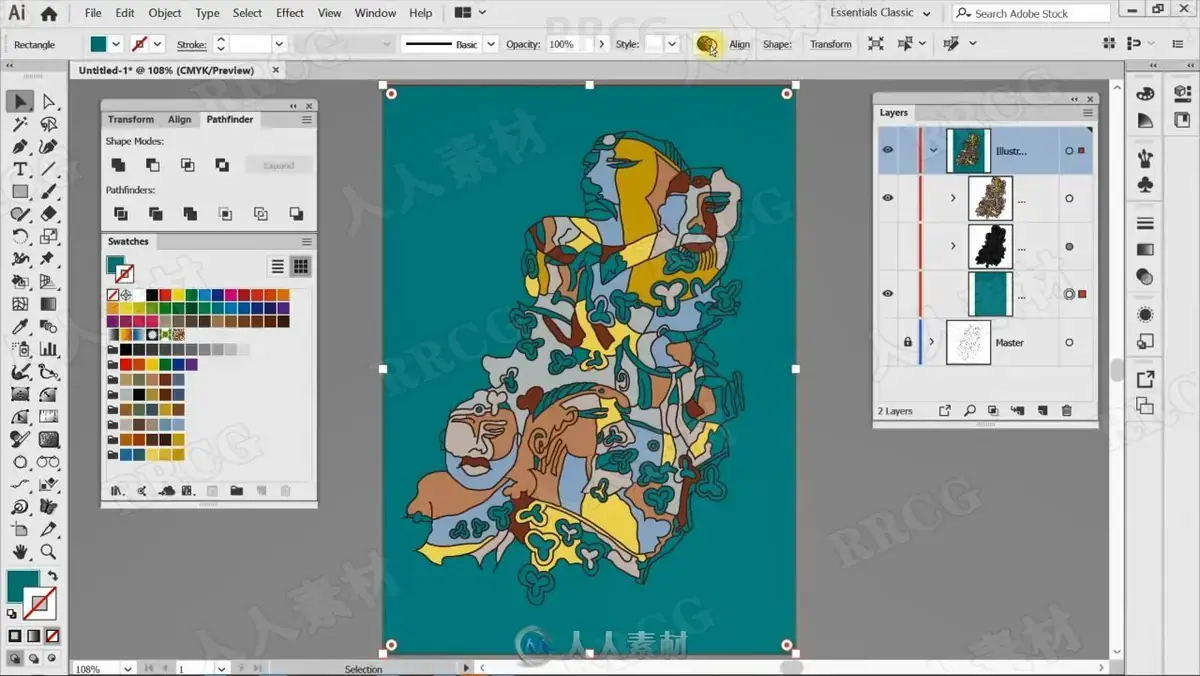Expand the black silhouette sublayer
Screen dimensions: 1200x676
coord(953,246)
